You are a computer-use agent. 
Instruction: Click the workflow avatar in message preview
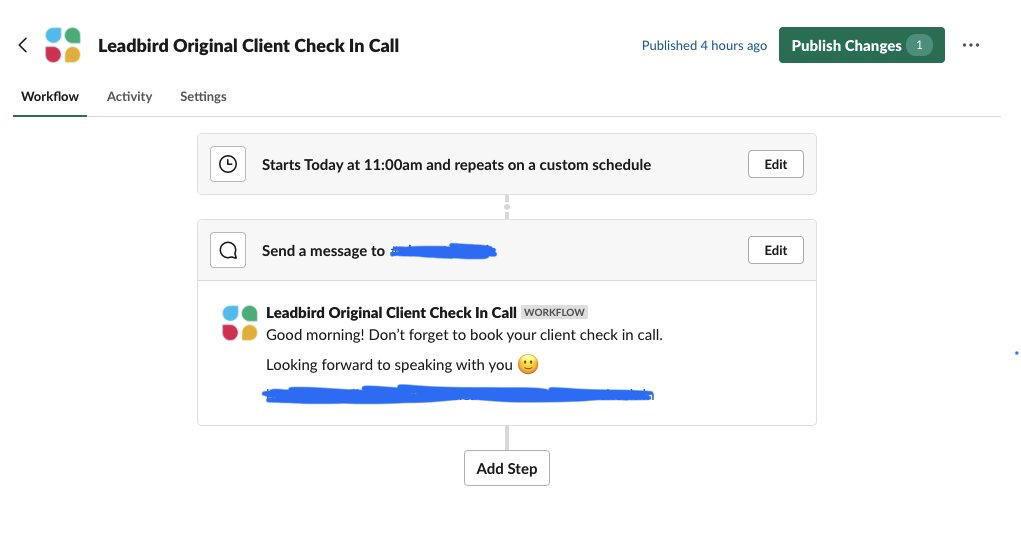[x=240, y=323]
